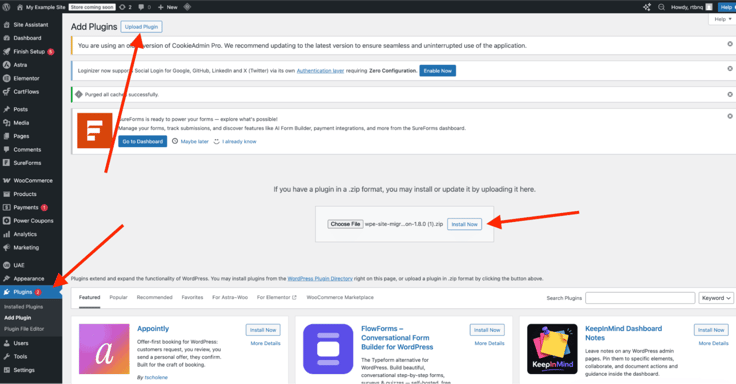This screenshot has height=384, width=736.
Task: Open Payments in the sidebar
Action: pyautogui.click(x=26, y=207)
